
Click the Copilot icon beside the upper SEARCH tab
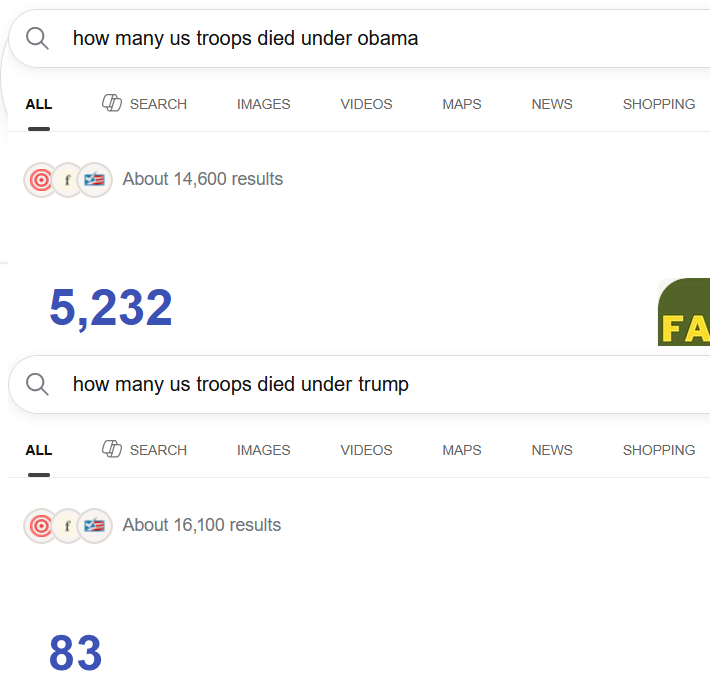(111, 103)
